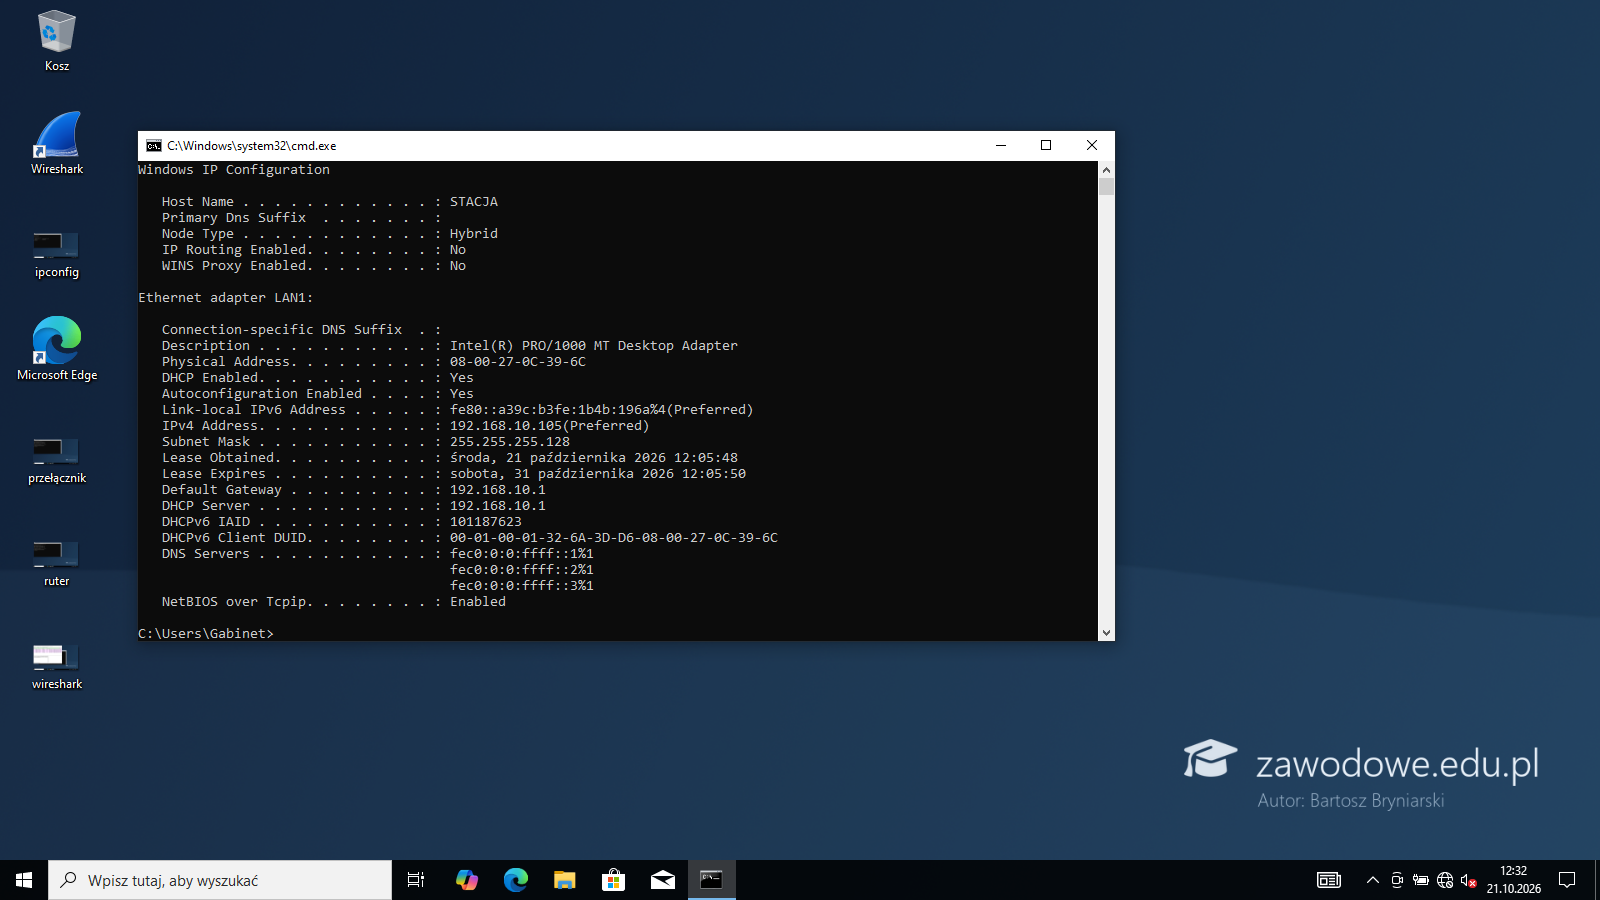This screenshot has height=900, width=1600.
Task: Open the Windows Start menu
Action: point(24,880)
